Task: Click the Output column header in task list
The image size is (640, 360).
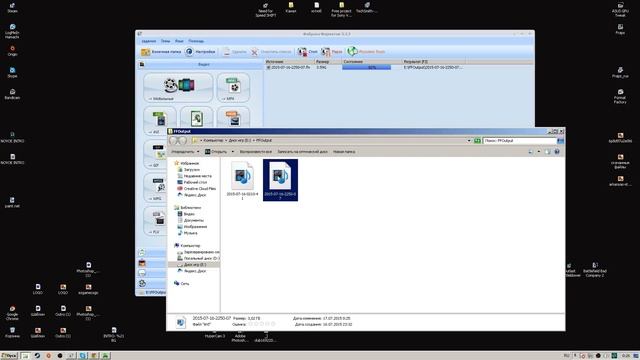Action: pyautogui.click(x=434, y=62)
